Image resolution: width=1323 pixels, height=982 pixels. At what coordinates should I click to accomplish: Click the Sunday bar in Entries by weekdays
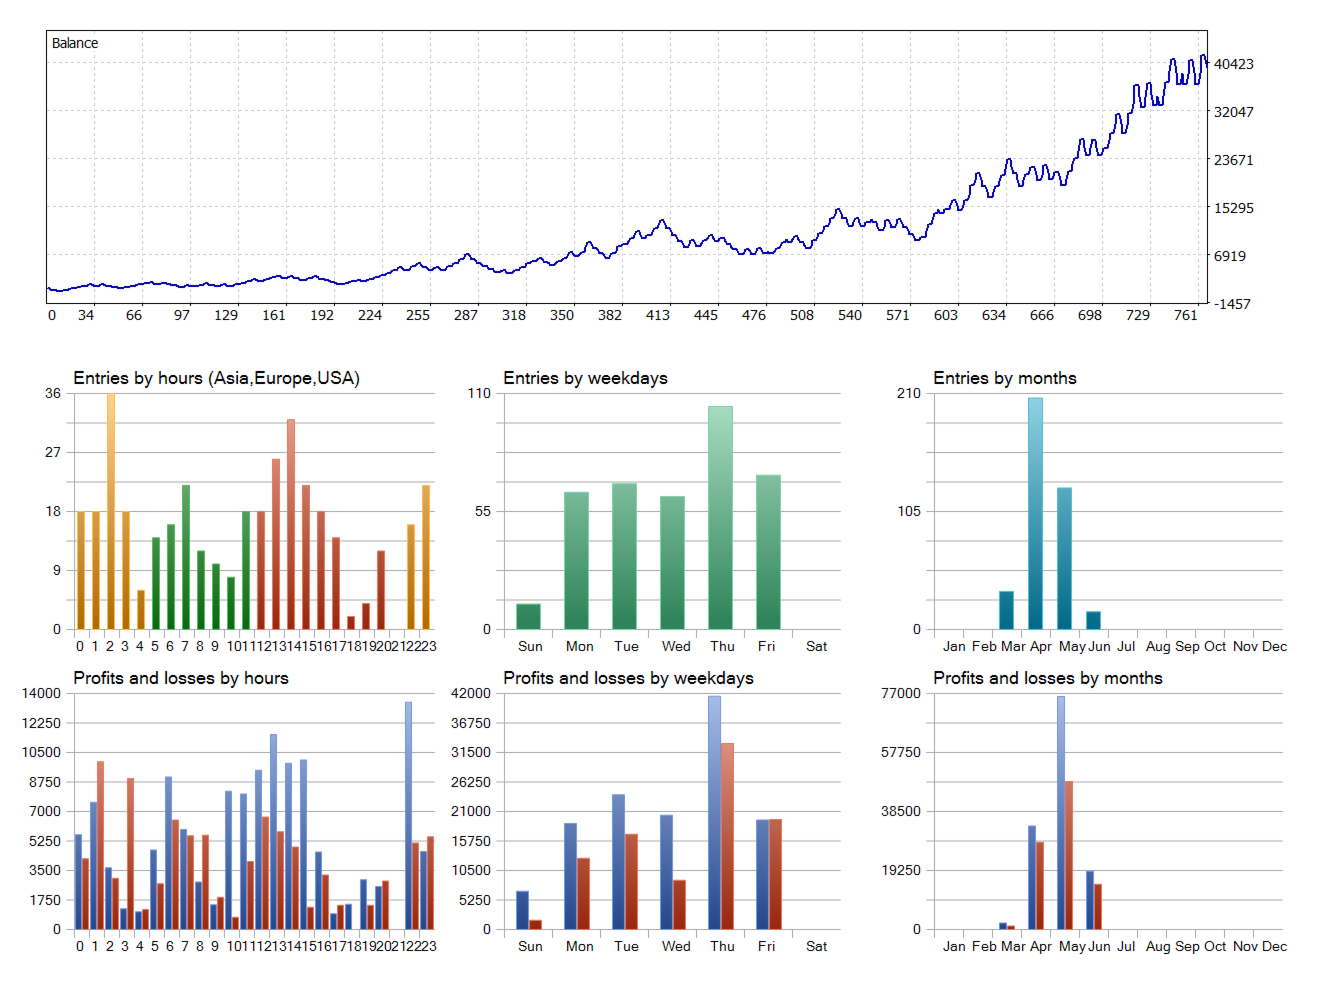tap(528, 616)
